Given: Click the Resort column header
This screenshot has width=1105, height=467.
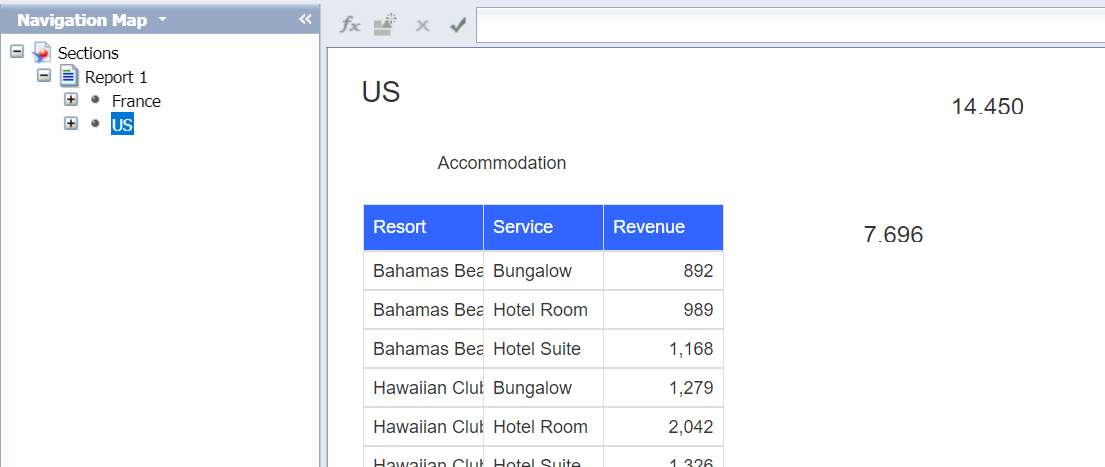Looking at the screenshot, I should tap(423, 227).
